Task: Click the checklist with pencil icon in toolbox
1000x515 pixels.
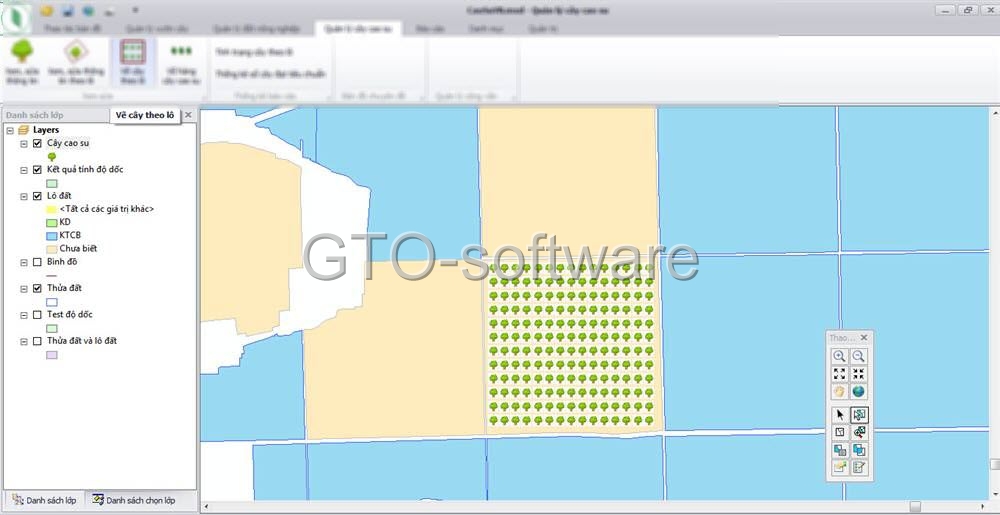Action: 858,467
